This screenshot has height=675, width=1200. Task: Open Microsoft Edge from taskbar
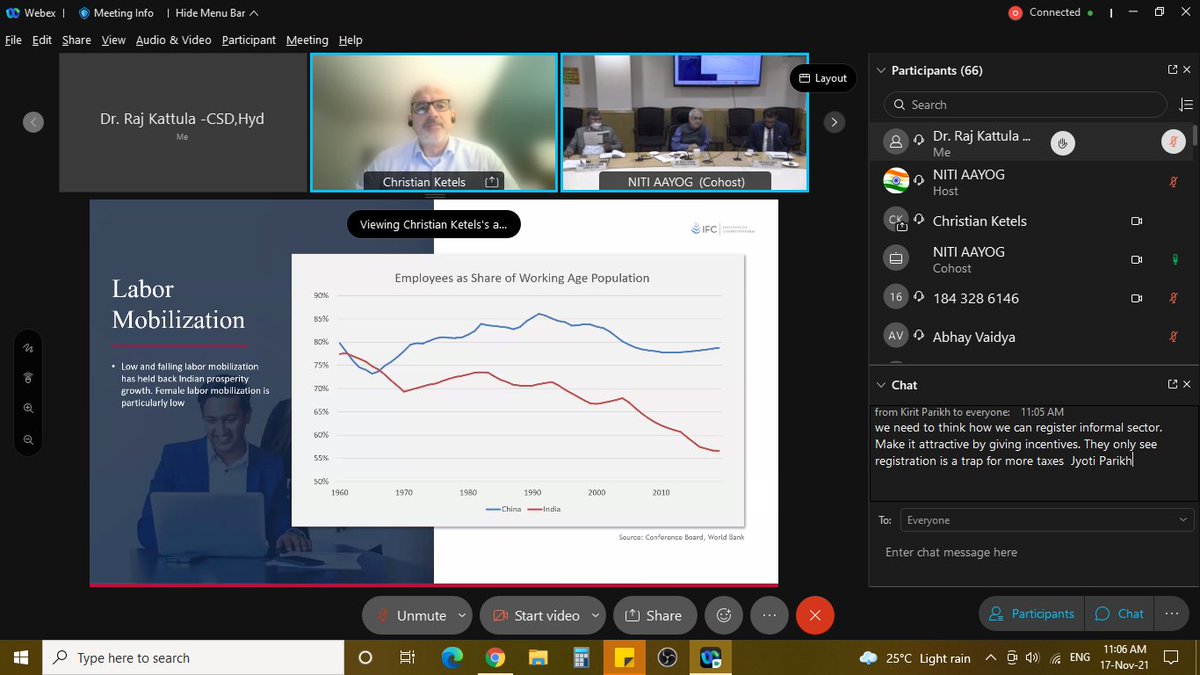451,658
